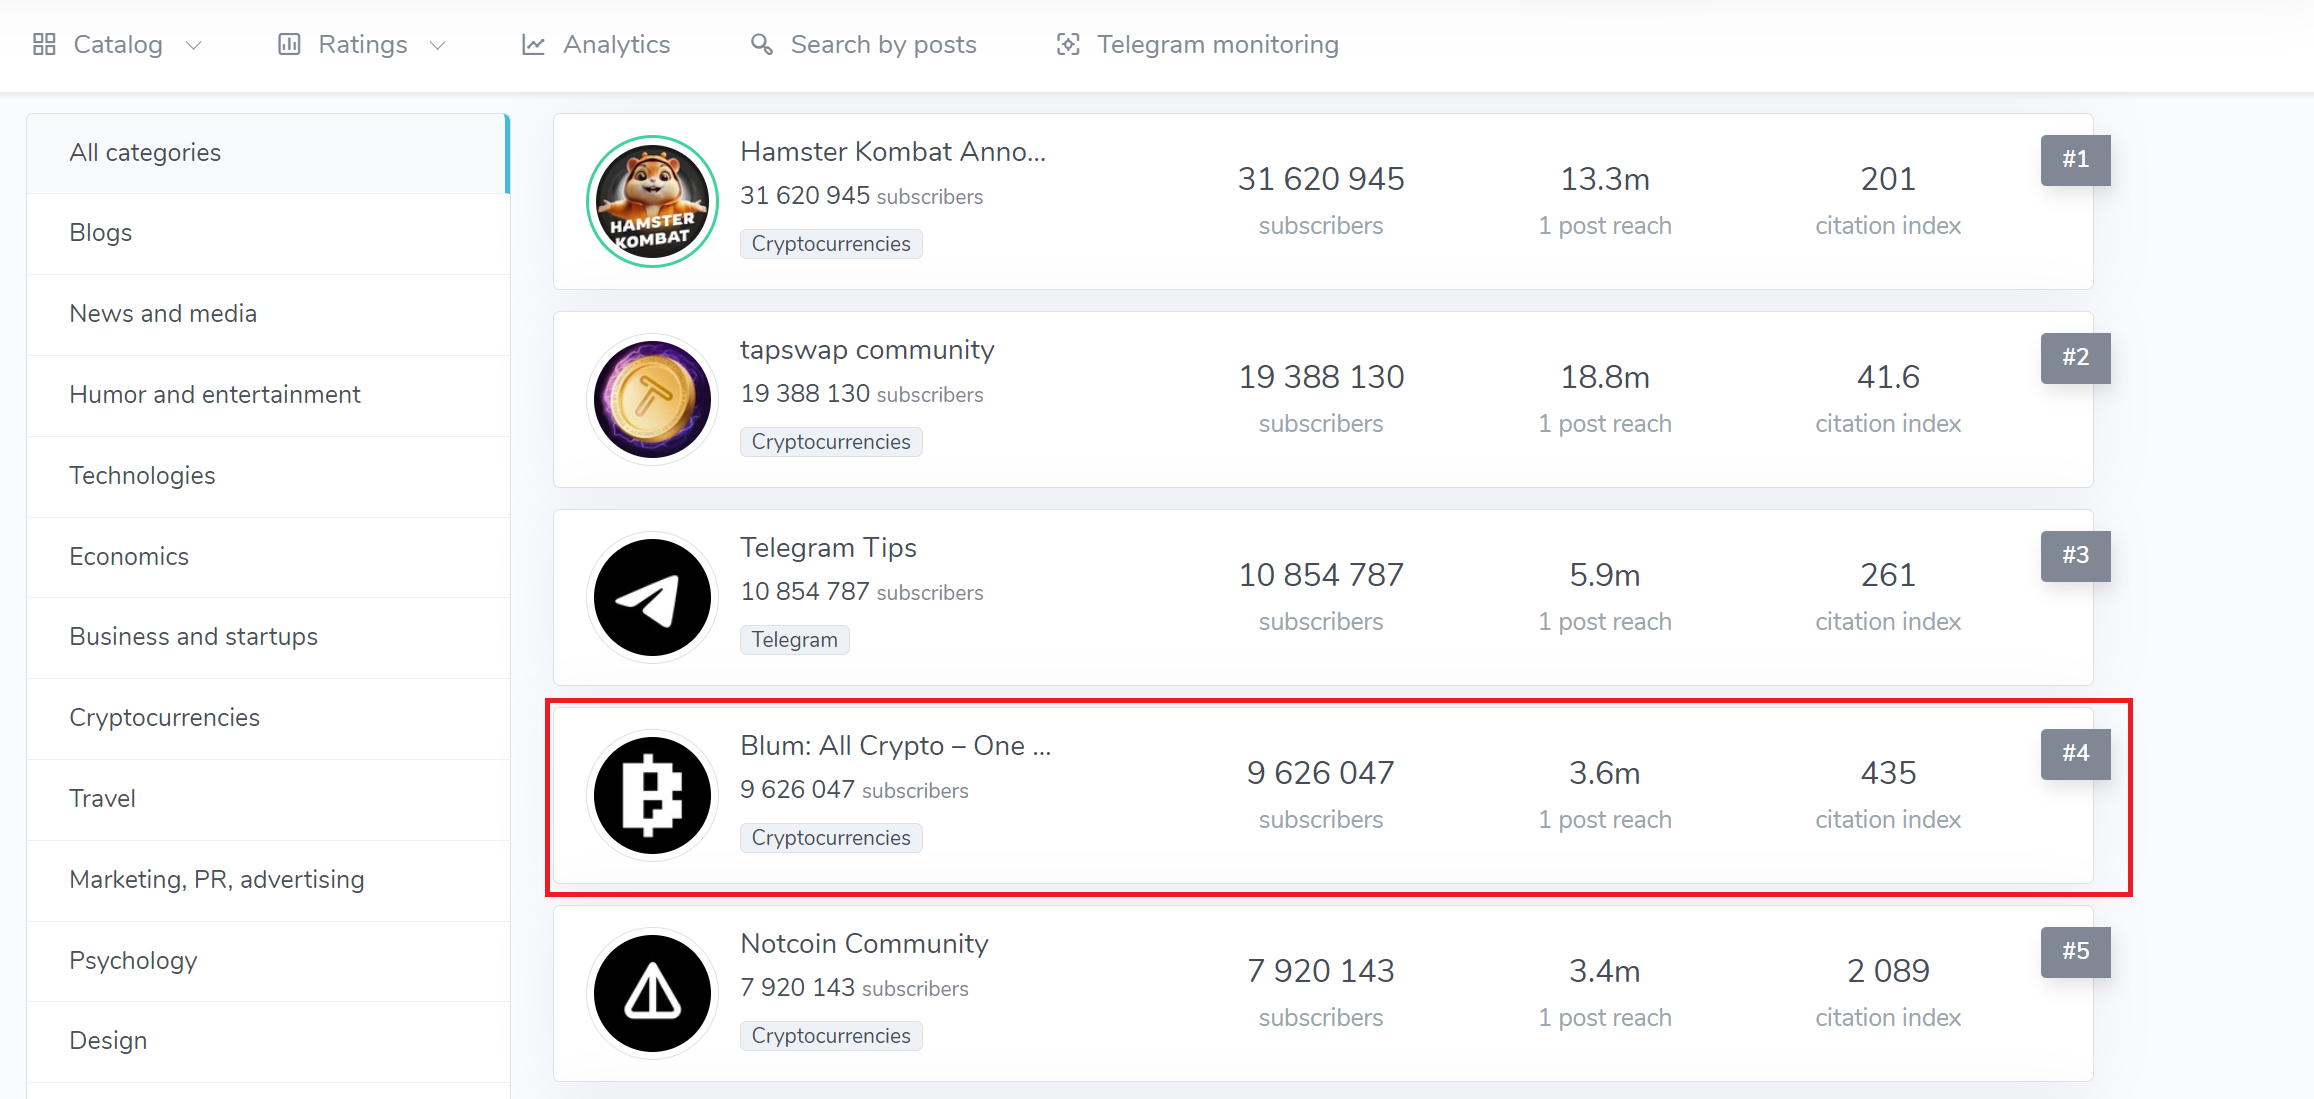Click the Search by posts magnifier icon
The width and height of the screenshot is (2314, 1099).
point(762,44)
